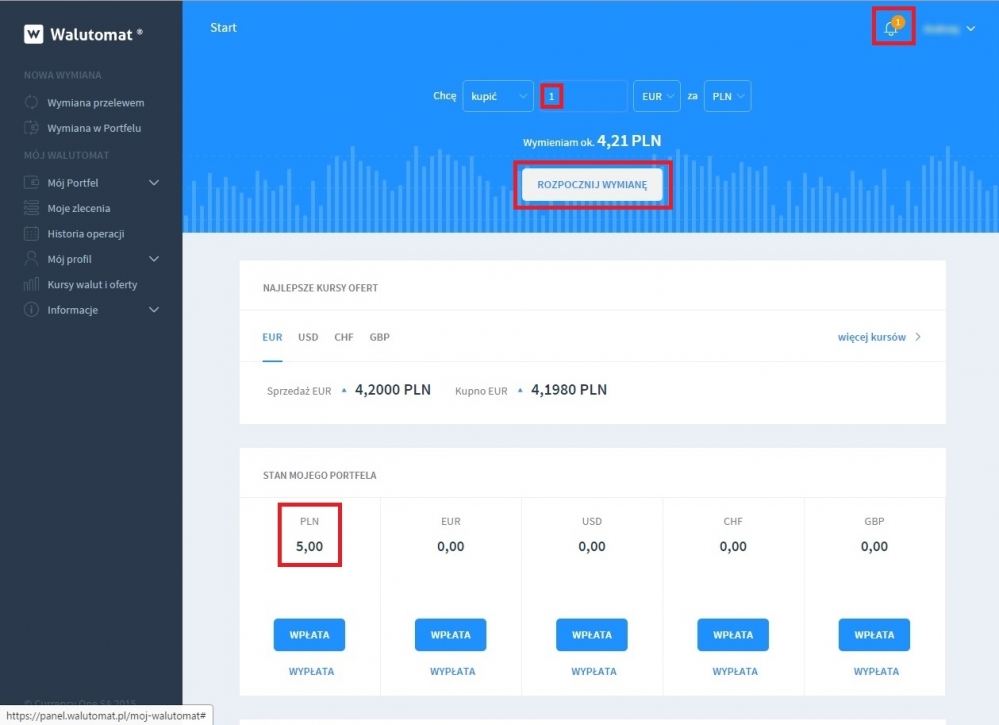
Task: Click the notification bell icon
Action: click(891, 29)
